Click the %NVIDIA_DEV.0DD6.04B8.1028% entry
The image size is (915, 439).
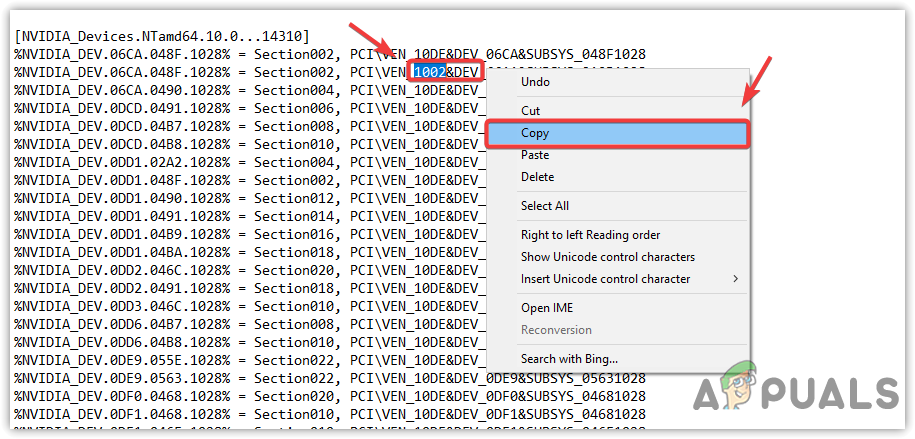(x=121, y=342)
